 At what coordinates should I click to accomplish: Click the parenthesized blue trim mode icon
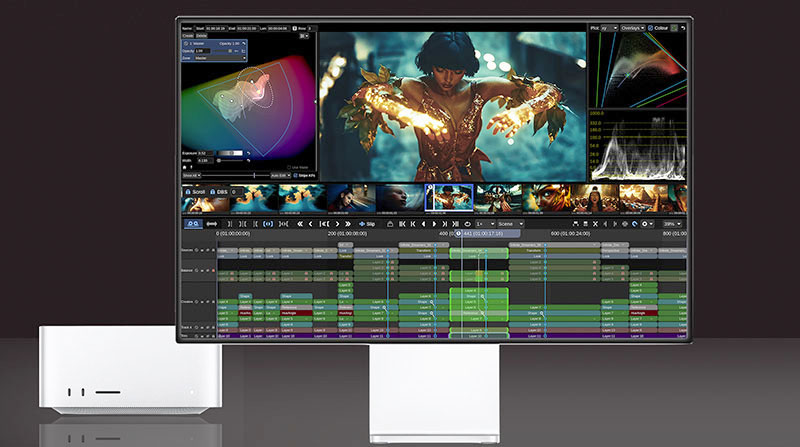tap(268, 224)
